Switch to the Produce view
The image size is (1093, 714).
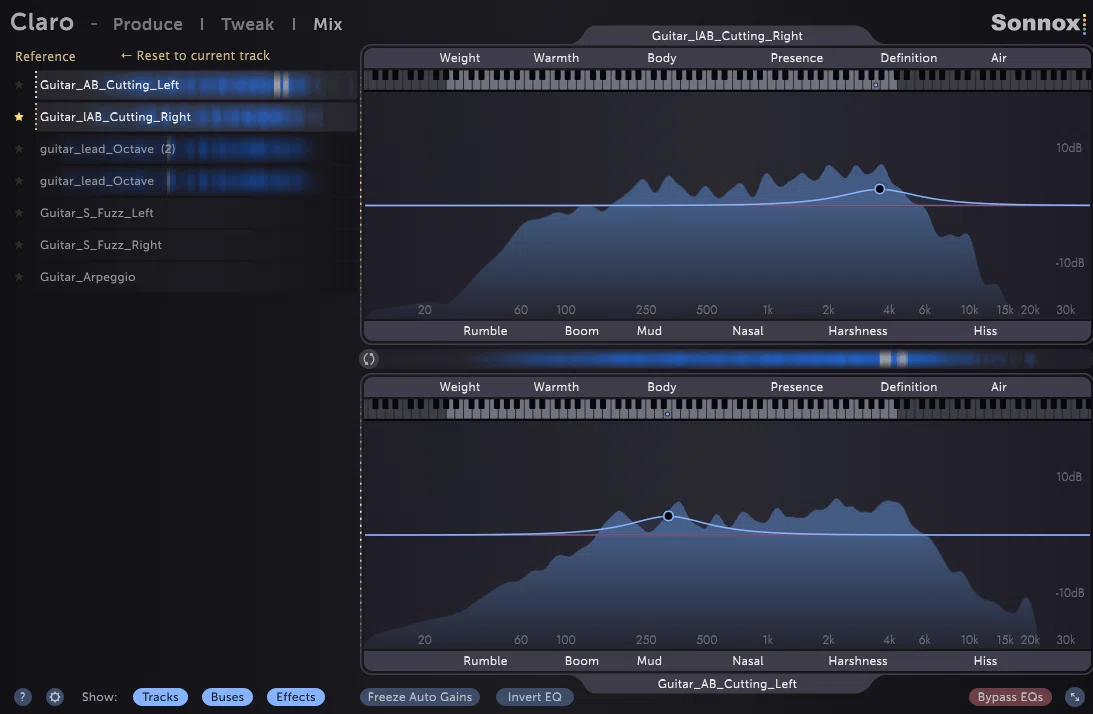(148, 24)
